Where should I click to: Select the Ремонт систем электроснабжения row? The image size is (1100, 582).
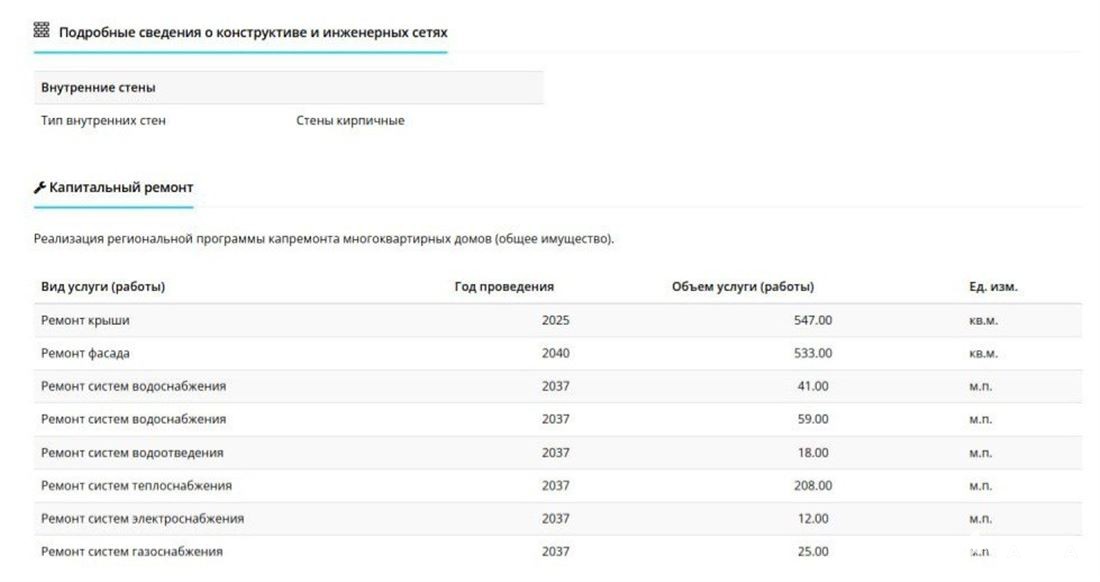(142, 519)
